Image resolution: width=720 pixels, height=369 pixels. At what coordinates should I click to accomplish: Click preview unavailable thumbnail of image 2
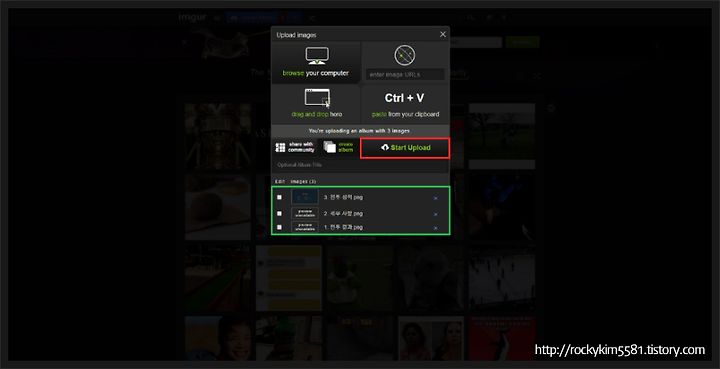pos(304,213)
